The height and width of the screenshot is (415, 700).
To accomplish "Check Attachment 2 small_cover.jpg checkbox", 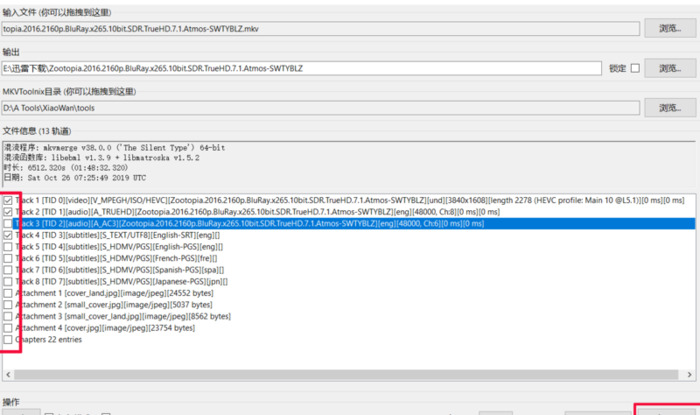I will 10,305.
